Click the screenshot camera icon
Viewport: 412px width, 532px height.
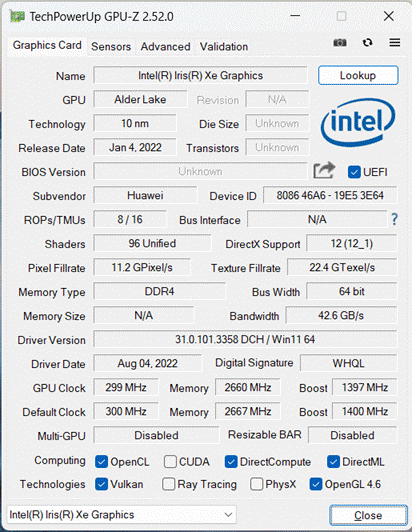(340, 43)
